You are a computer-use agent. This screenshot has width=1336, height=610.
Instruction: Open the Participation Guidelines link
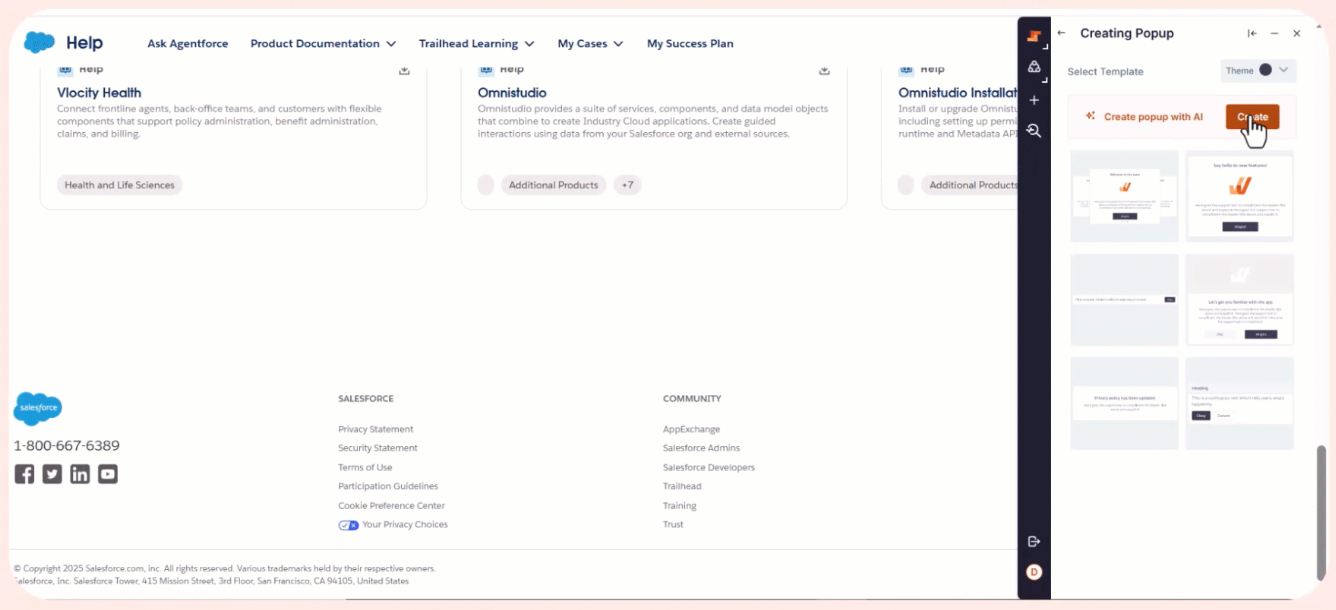[x=388, y=486]
